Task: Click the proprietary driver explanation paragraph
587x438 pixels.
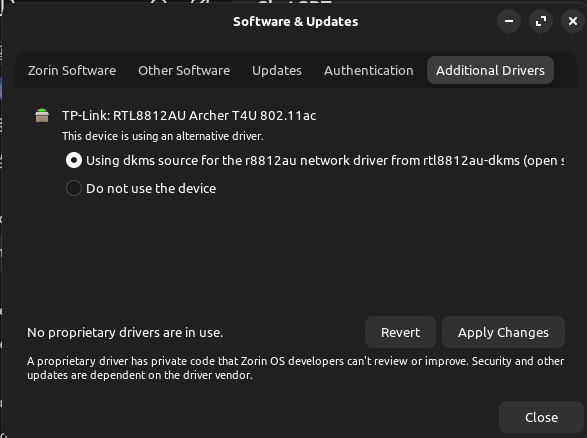Action: [295, 368]
